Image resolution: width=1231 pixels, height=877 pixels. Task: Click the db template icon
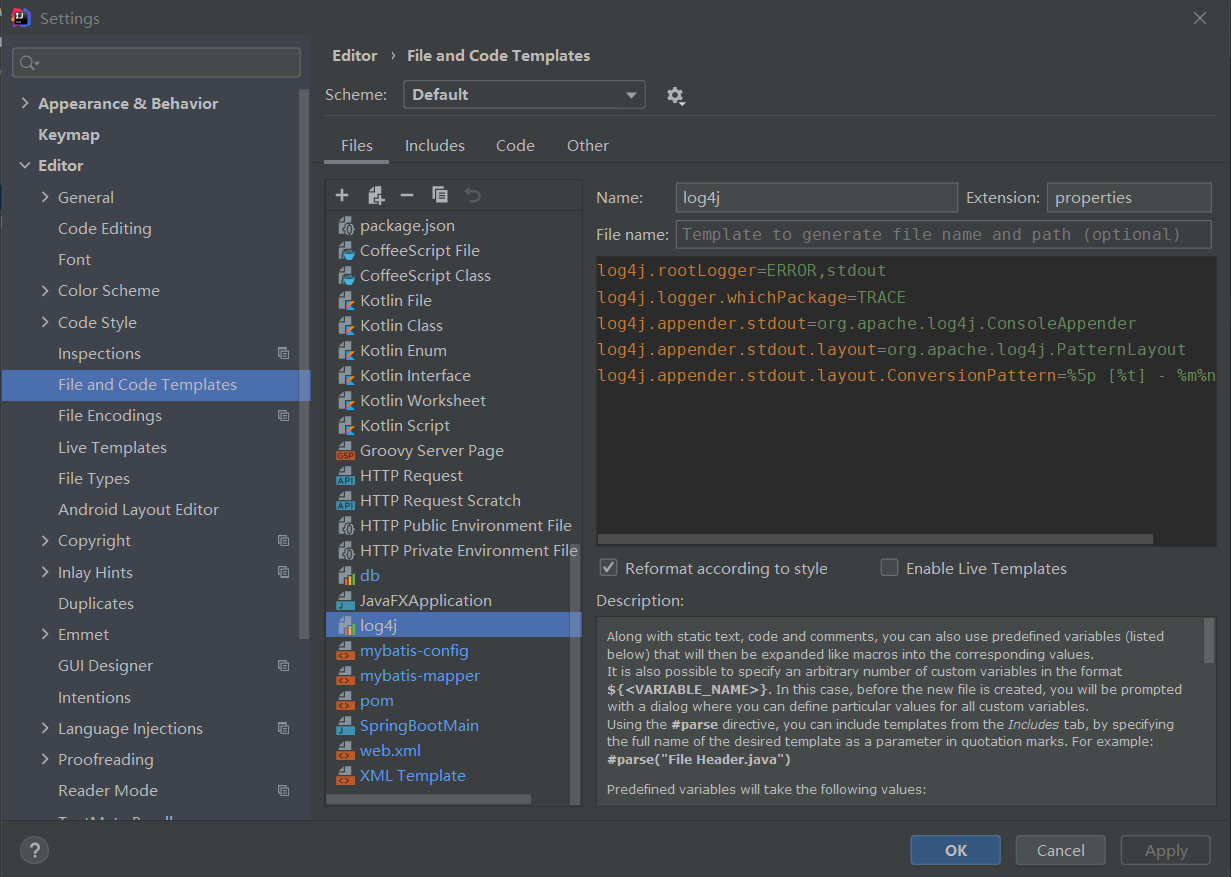(x=345, y=576)
